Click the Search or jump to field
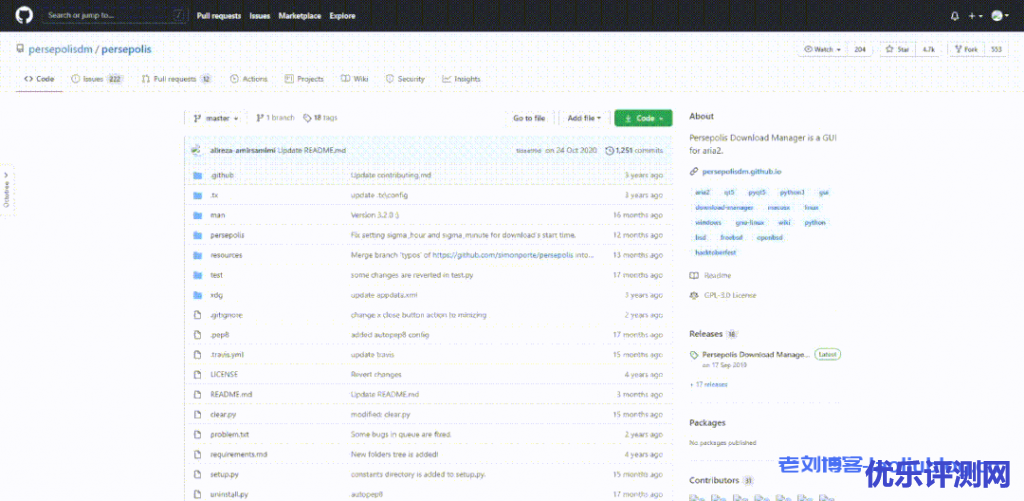 point(110,16)
